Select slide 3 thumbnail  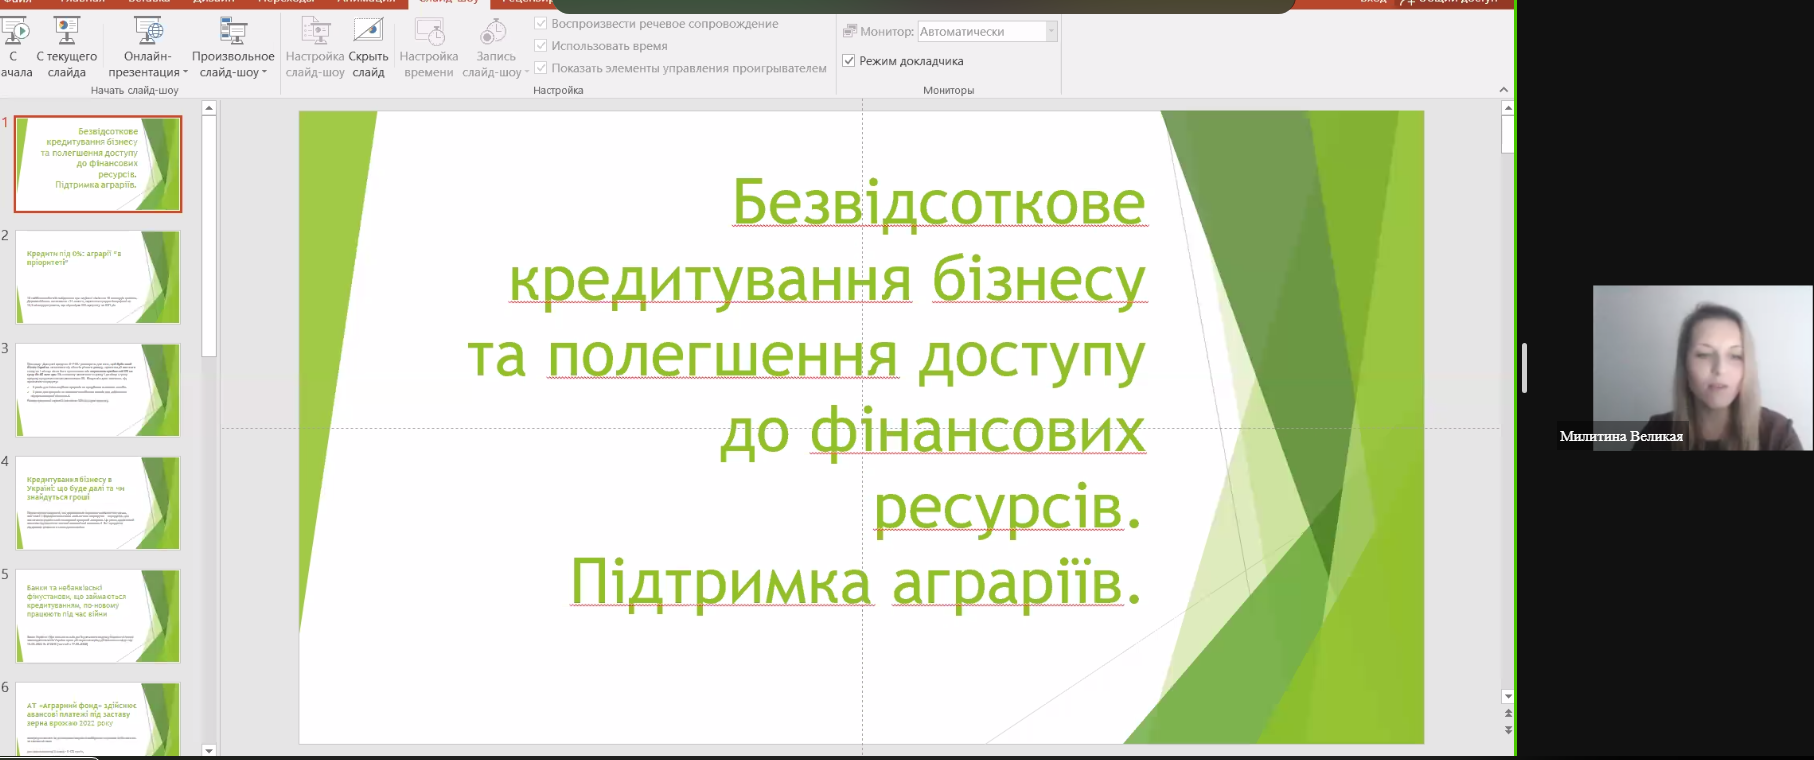pyautogui.click(x=98, y=390)
